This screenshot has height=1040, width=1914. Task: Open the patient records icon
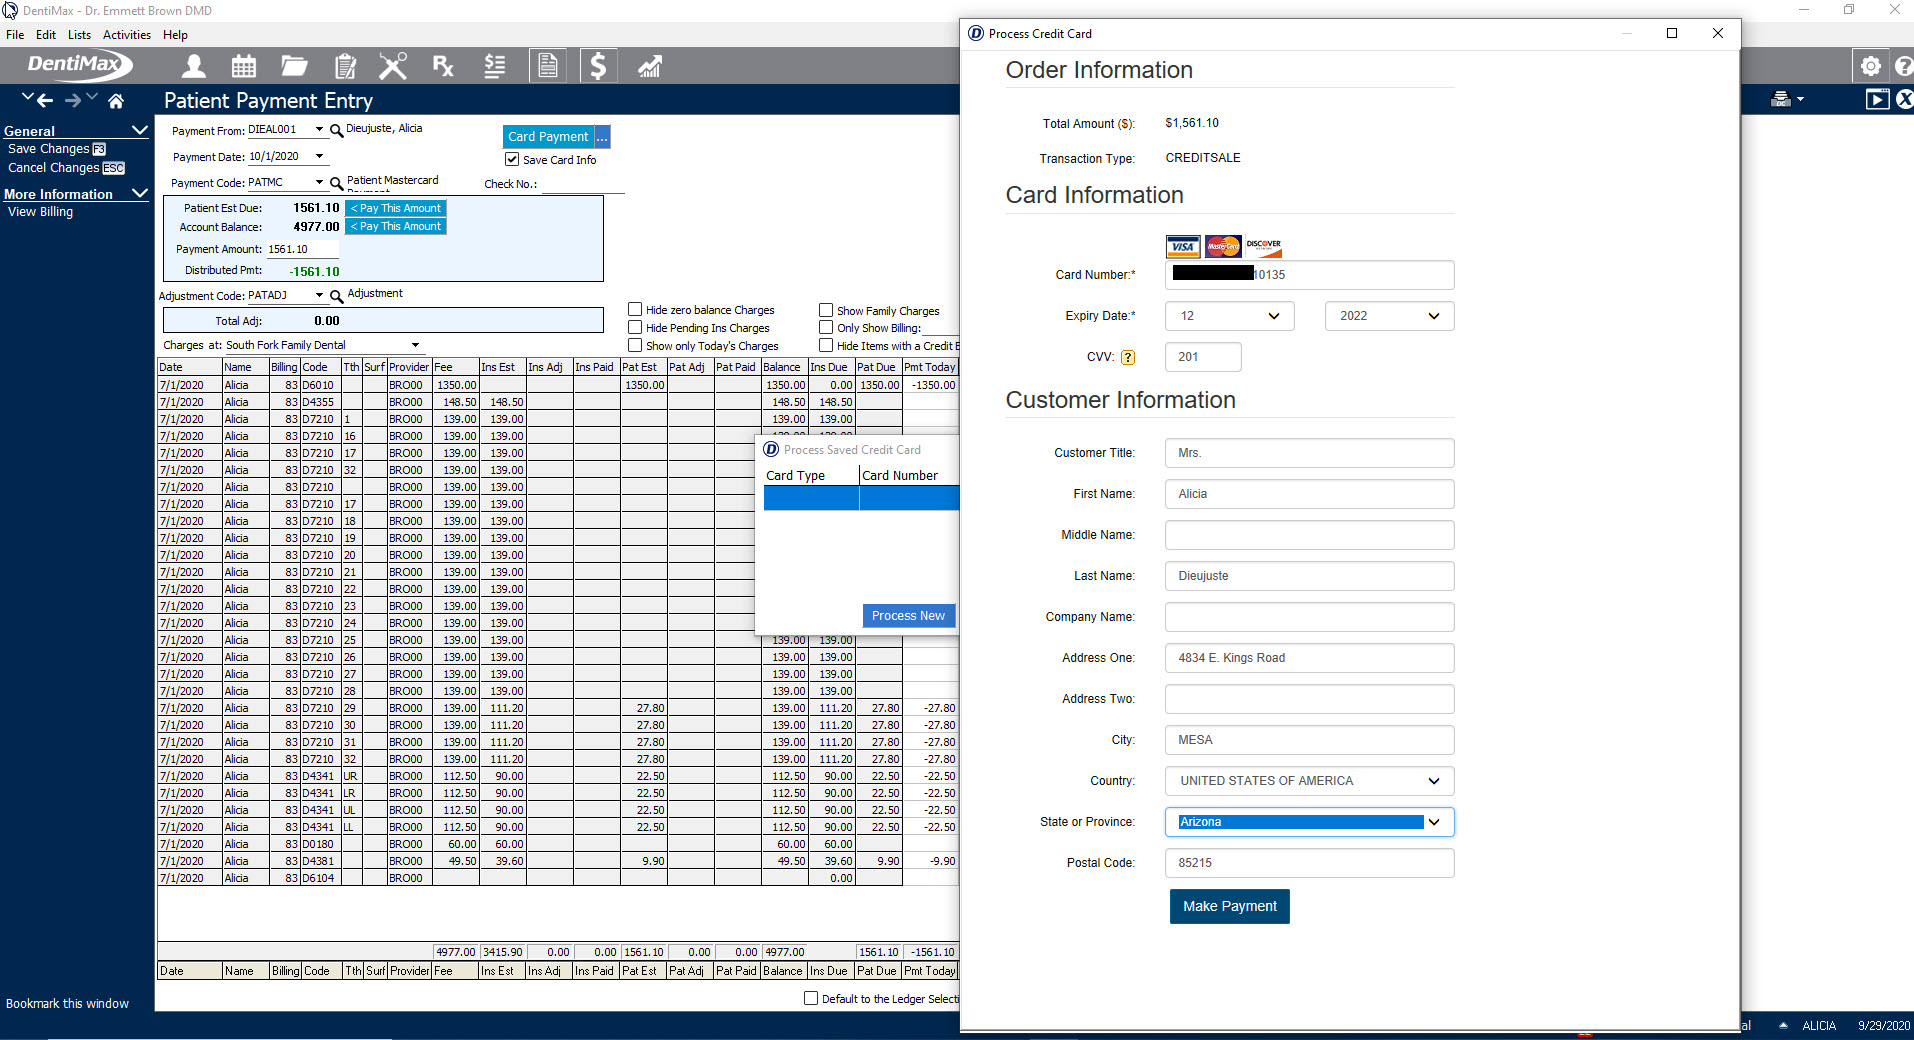tap(193, 65)
